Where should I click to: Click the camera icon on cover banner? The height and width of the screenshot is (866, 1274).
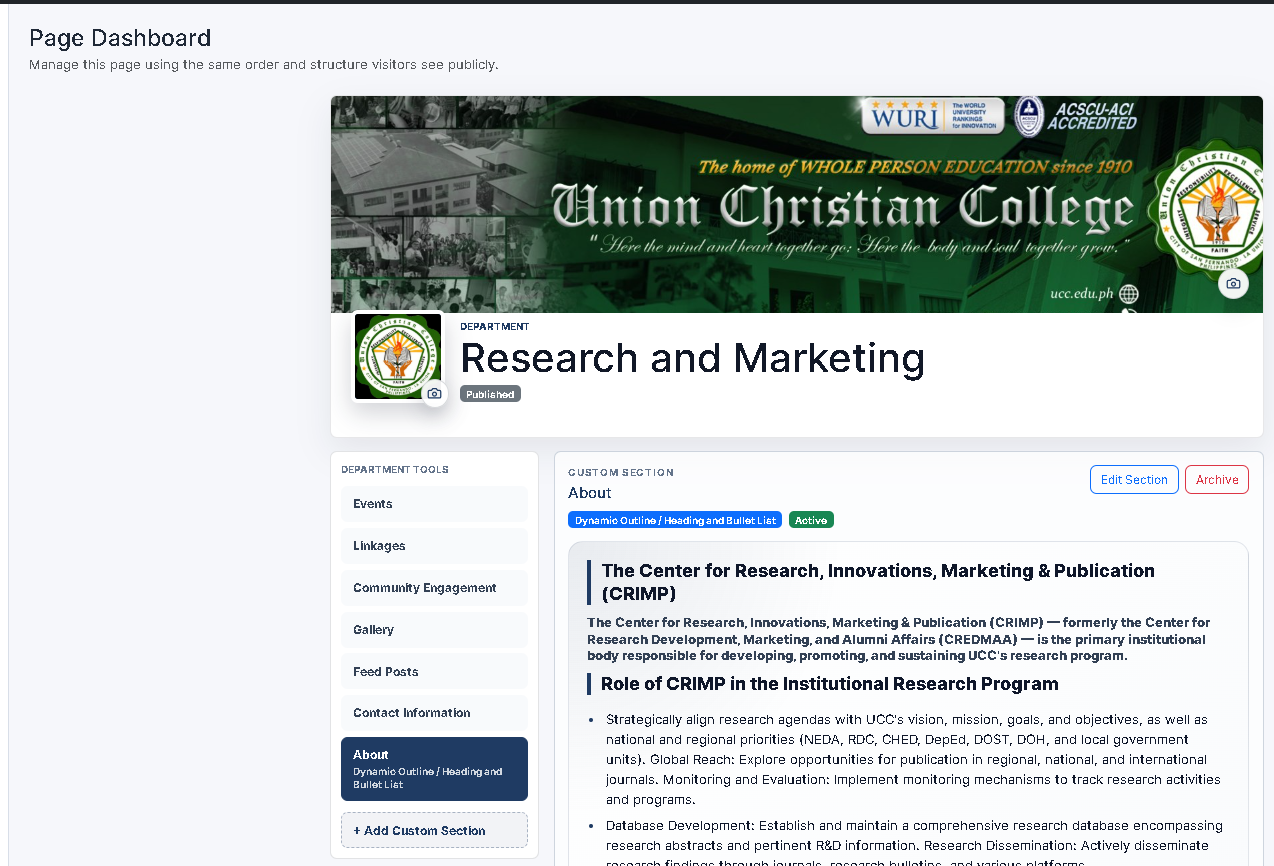pyautogui.click(x=1233, y=283)
